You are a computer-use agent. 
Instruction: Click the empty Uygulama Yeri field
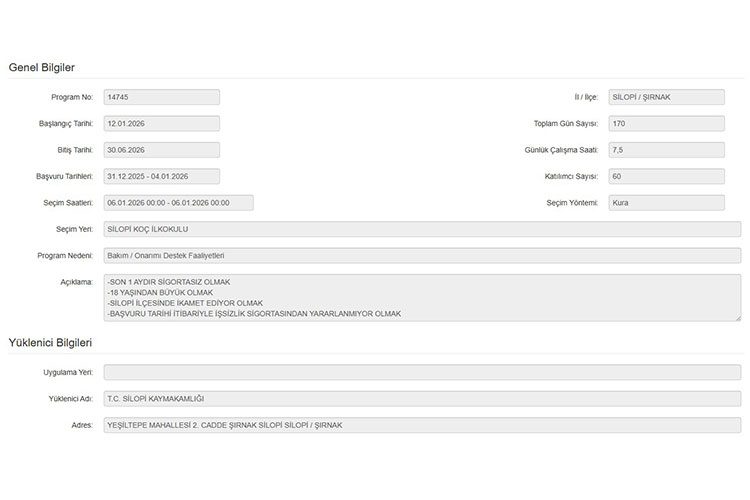421,372
